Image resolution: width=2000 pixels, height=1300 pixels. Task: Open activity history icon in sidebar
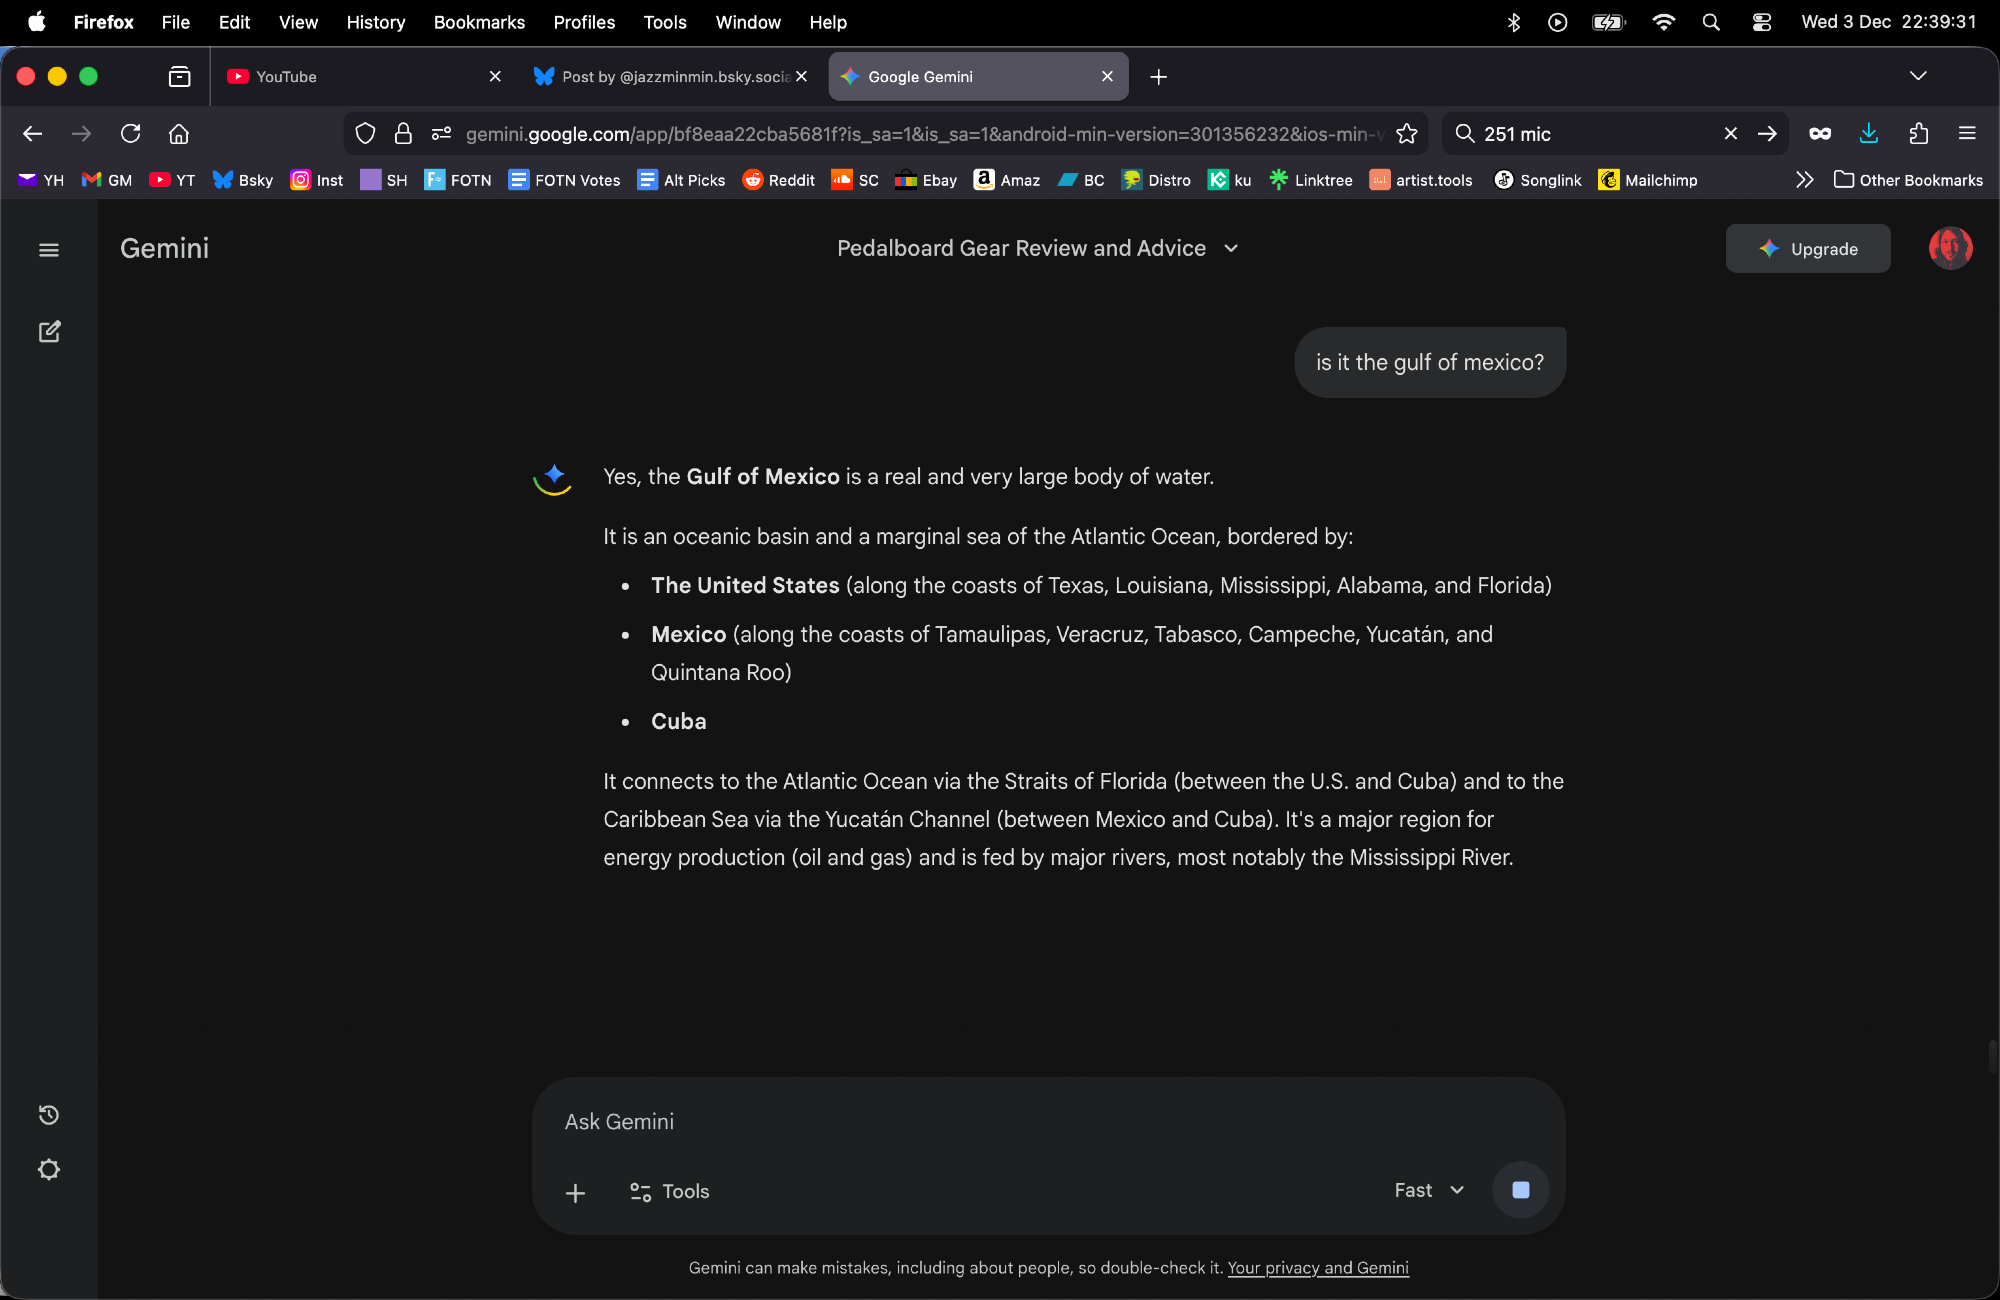48,1115
